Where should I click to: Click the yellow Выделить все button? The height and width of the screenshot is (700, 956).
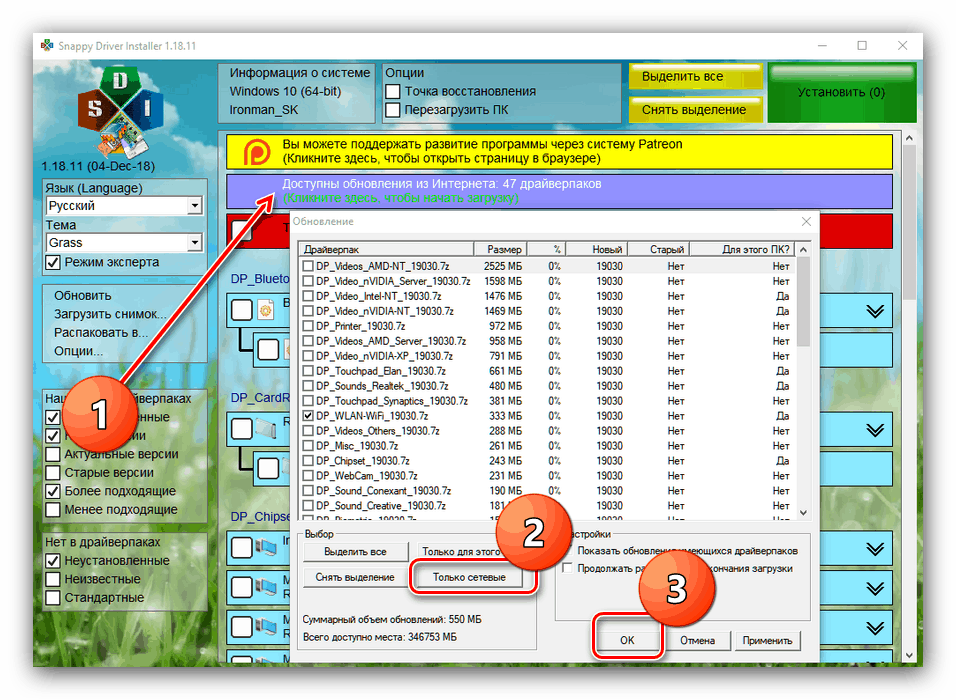(x=696, y=77)
